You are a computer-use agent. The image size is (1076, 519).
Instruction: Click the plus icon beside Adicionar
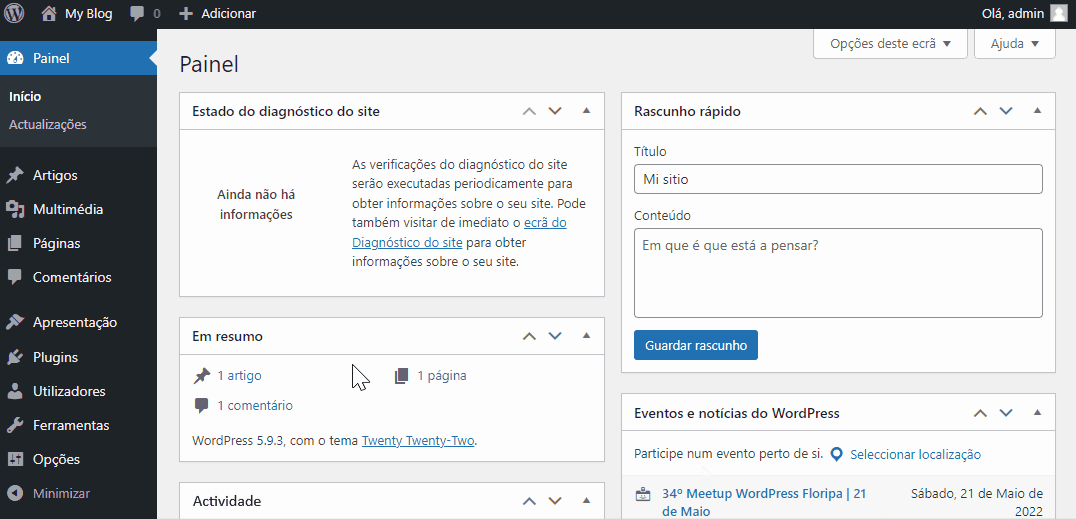(185, 14)
